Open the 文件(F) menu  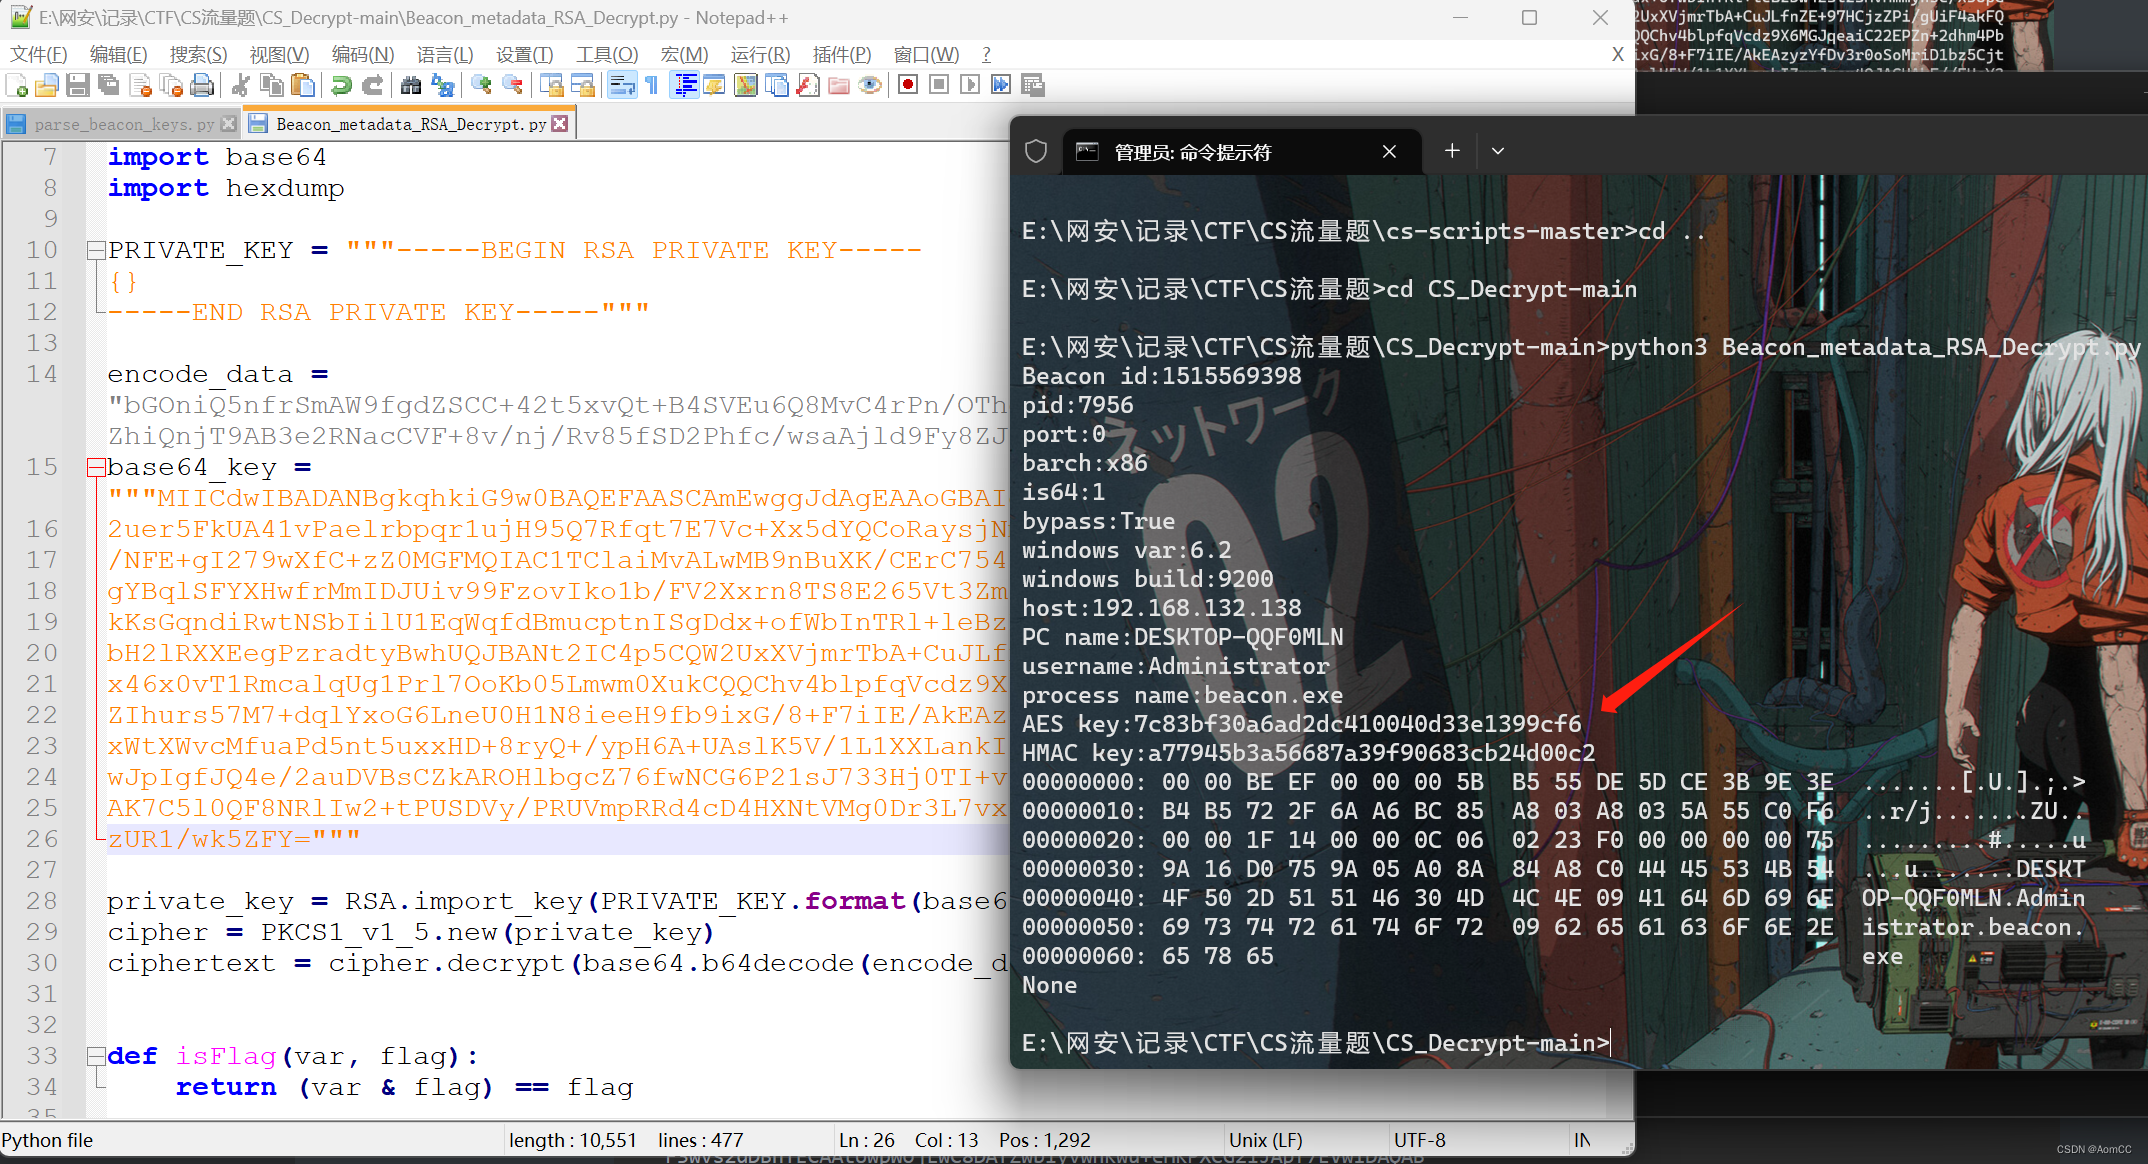click(x=38, y=54)
